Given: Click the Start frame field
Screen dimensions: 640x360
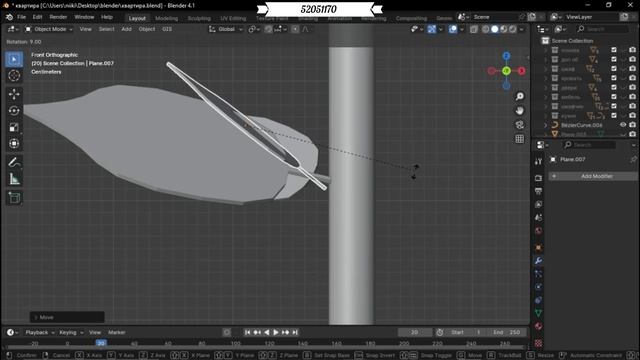Looking at the screenshot, I should click(x=466, y=332).
